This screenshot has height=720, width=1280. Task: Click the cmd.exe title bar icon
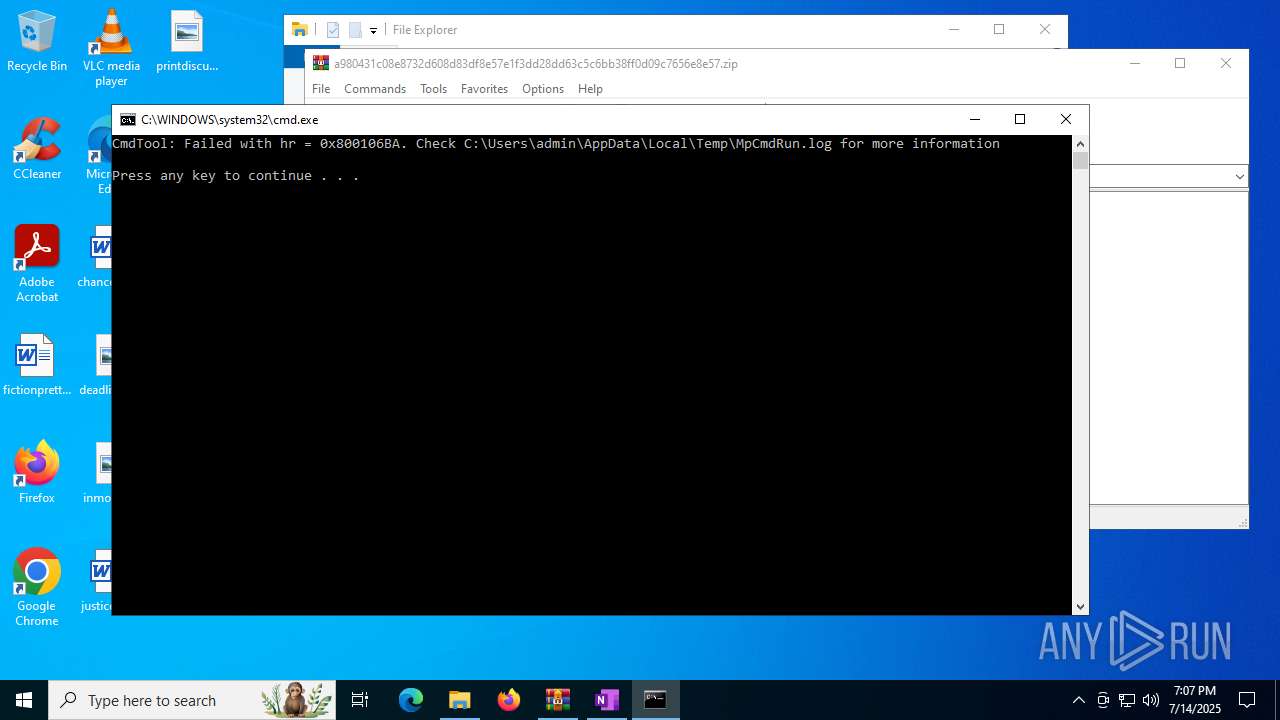pyautogui.click(x=128, y=120)
